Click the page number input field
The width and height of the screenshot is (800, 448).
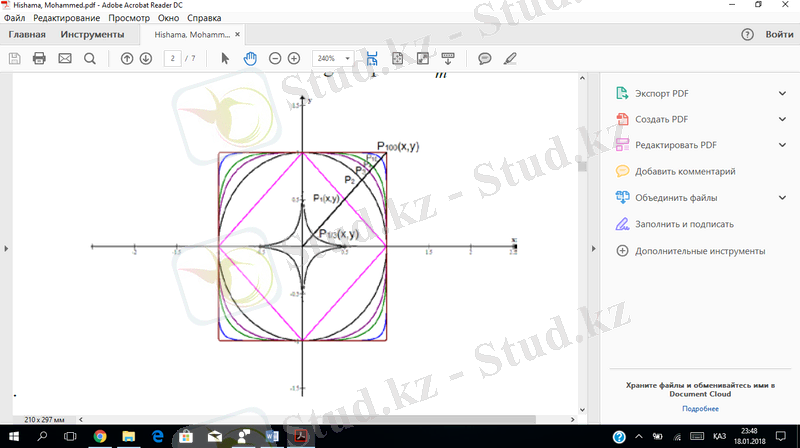point(174,58)
